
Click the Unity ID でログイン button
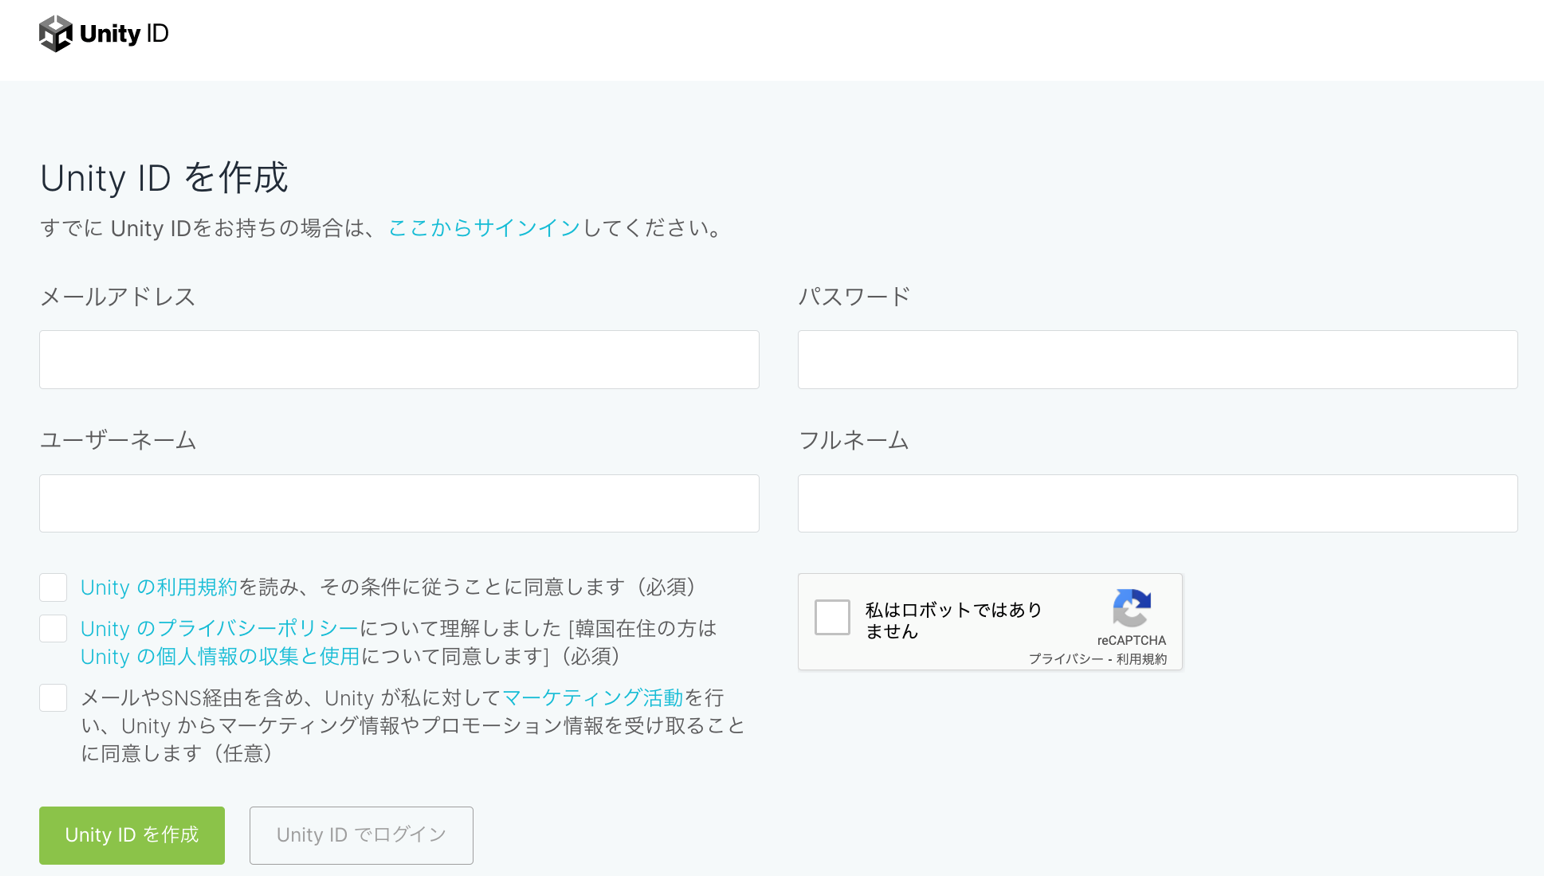[360, 835]
